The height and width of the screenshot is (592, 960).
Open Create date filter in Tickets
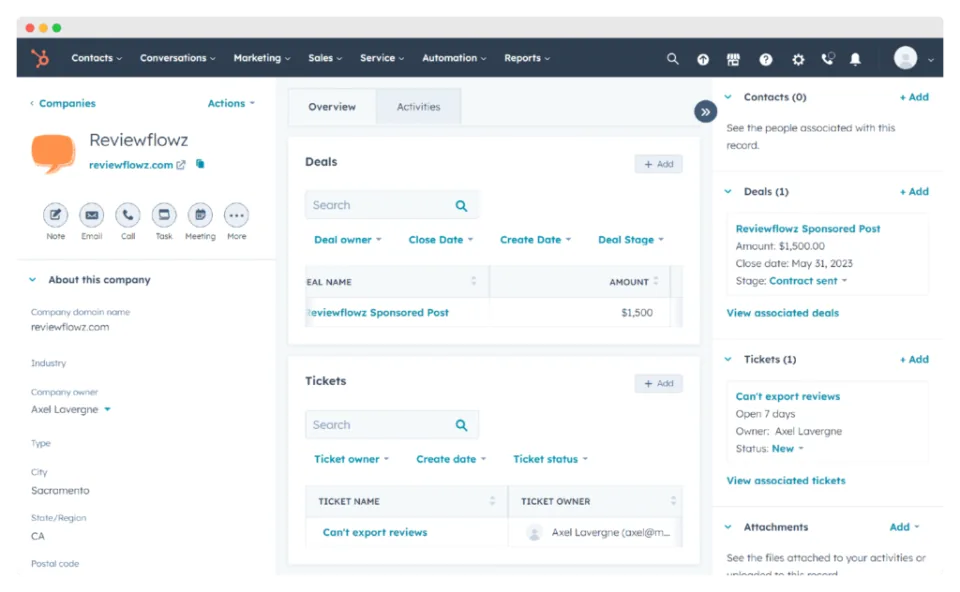(x=451, y=459)
